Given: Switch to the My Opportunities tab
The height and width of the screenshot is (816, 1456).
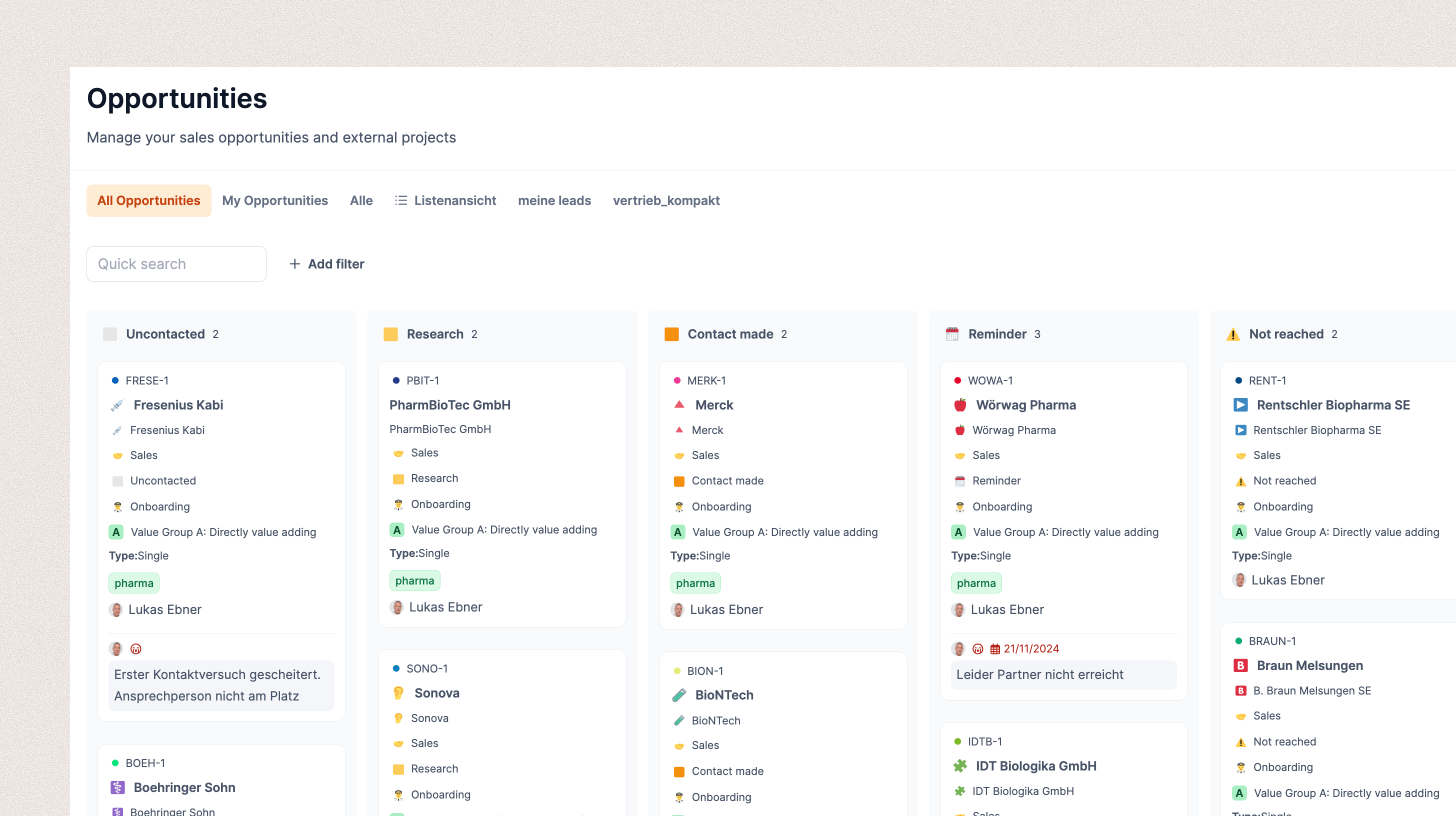Looking at the screenshot, I should pos(275,201).
